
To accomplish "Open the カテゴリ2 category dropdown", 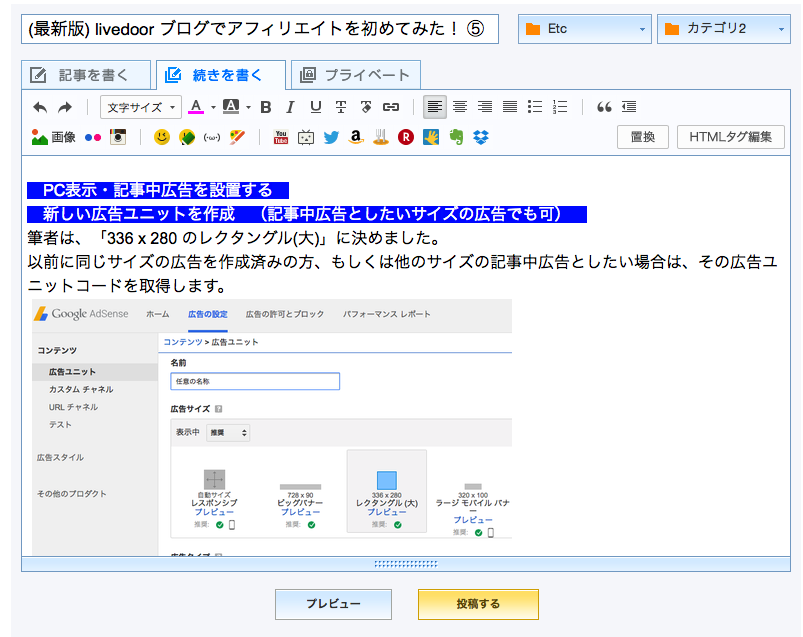I will (x=724, y=29).
